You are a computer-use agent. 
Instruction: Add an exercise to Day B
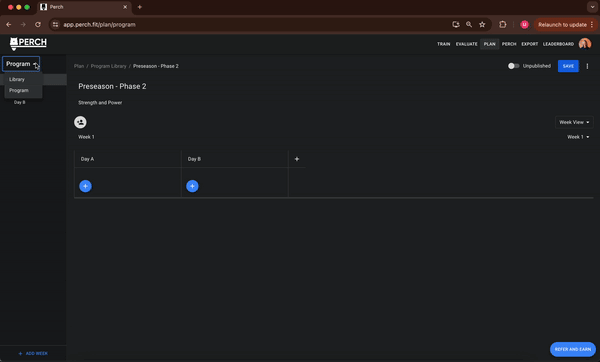click(192, 186)
